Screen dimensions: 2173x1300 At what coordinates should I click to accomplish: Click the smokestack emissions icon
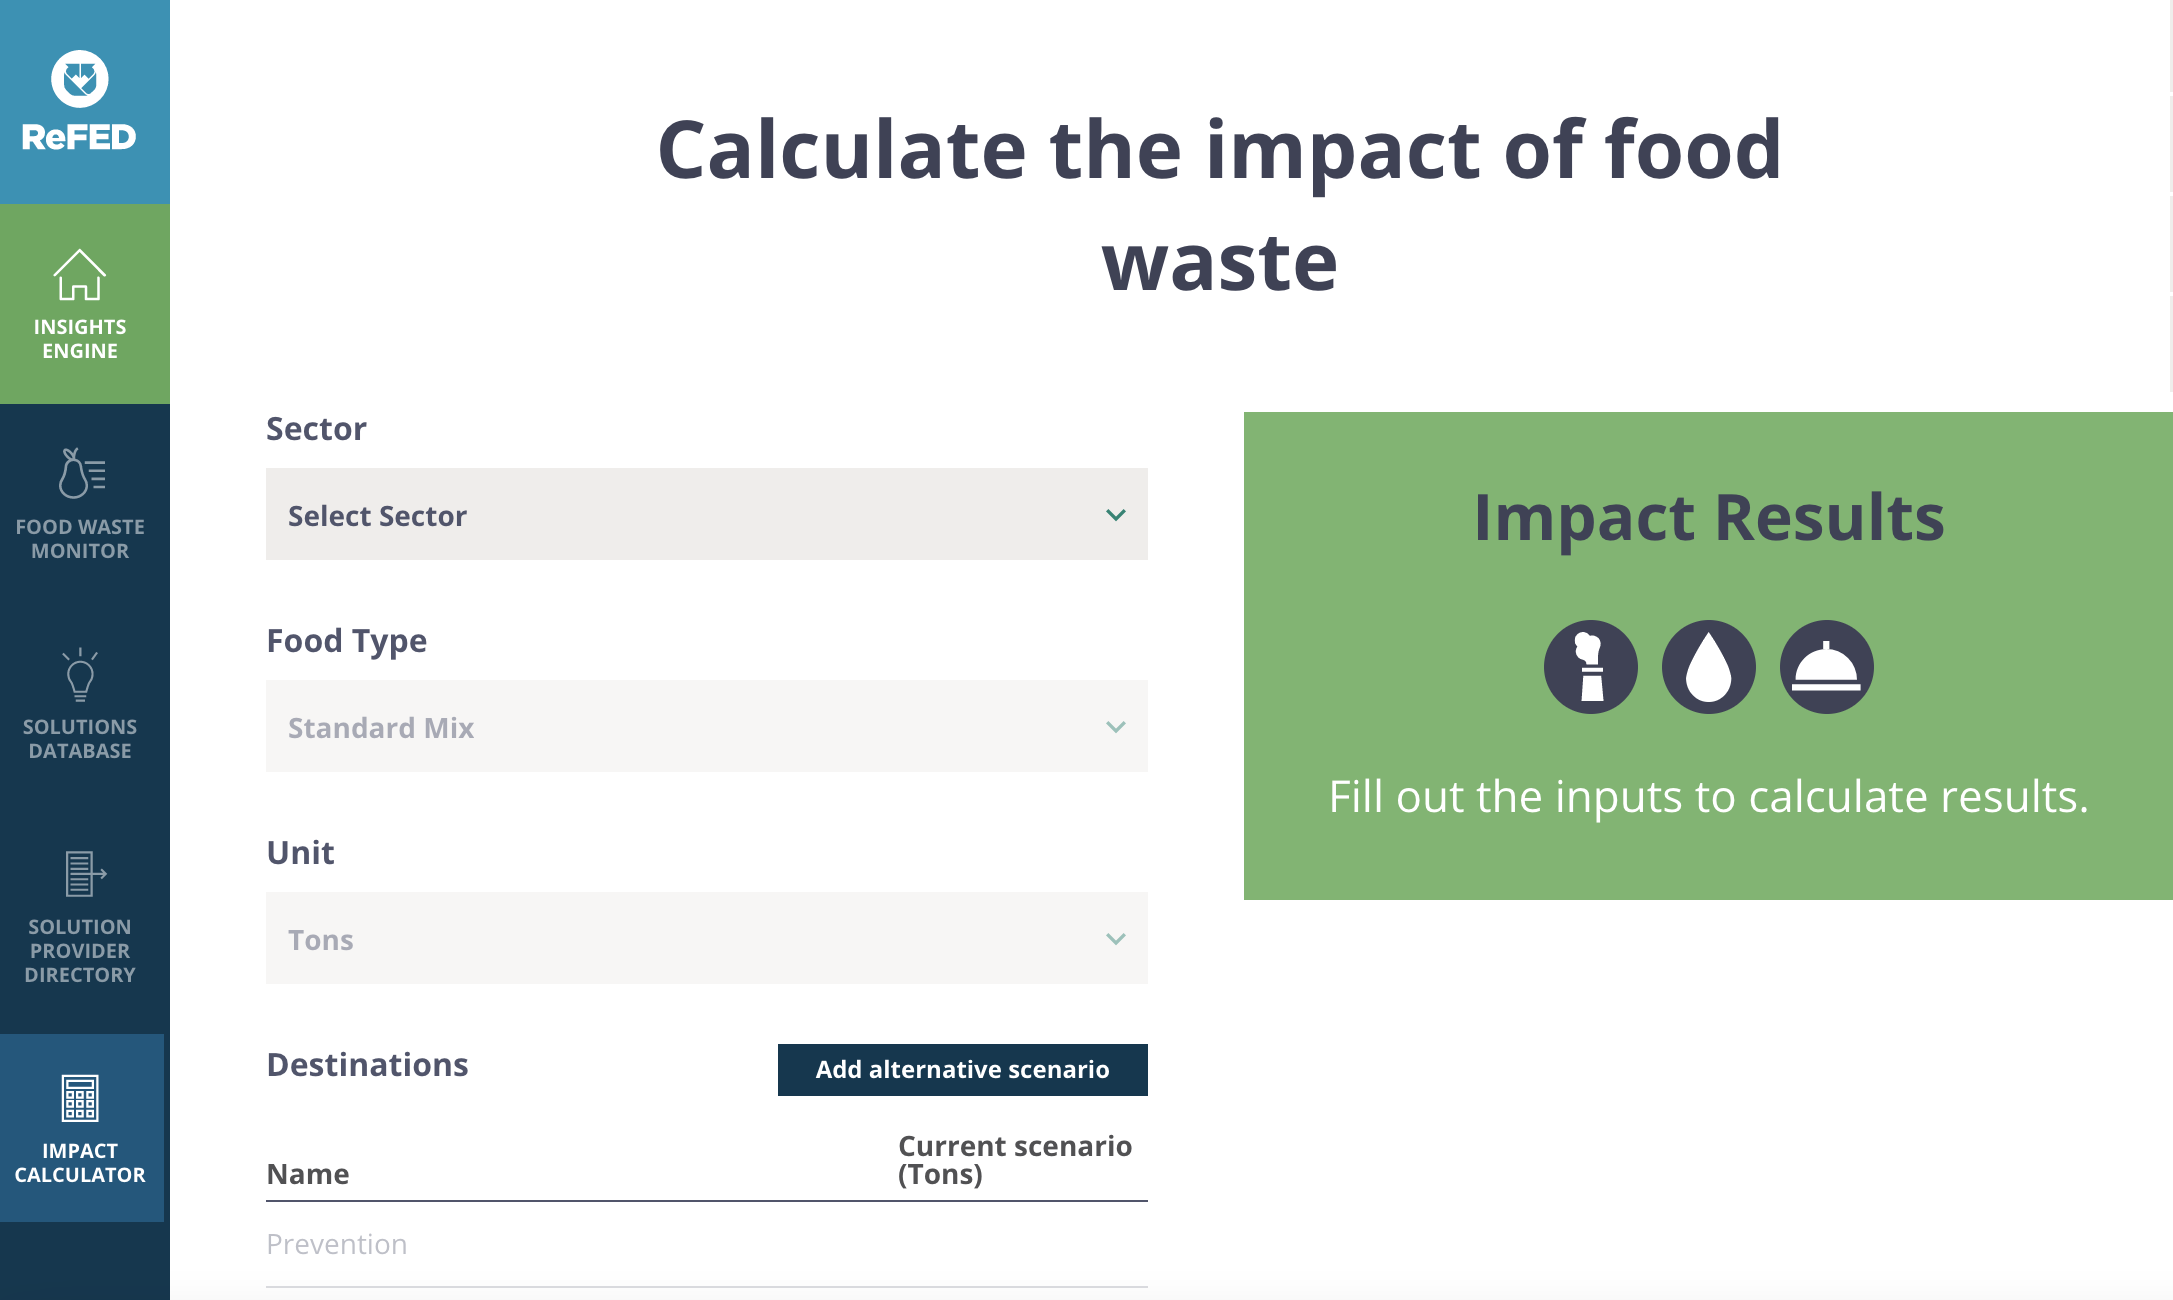1590,667
